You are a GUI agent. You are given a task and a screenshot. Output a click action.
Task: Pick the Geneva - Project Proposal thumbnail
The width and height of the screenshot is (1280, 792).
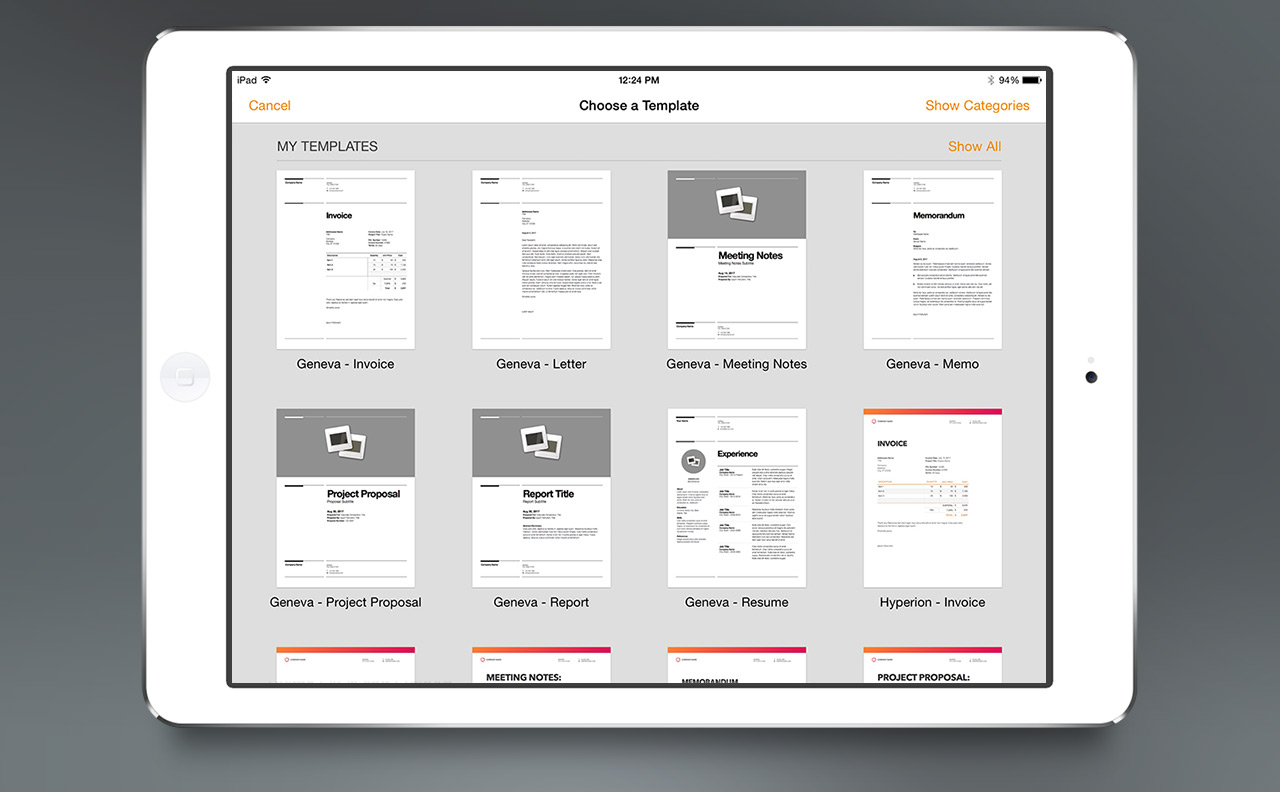pos(345,498)
